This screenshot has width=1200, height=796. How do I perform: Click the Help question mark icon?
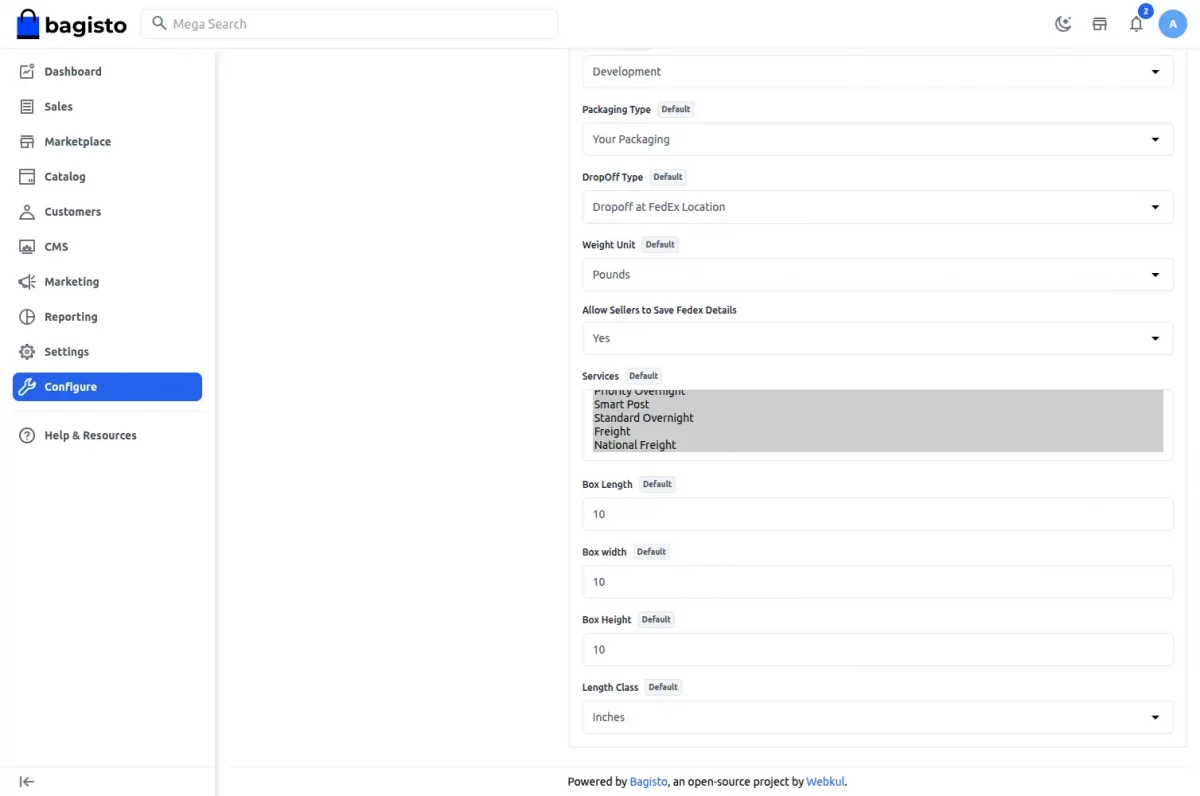pos(27,435)
